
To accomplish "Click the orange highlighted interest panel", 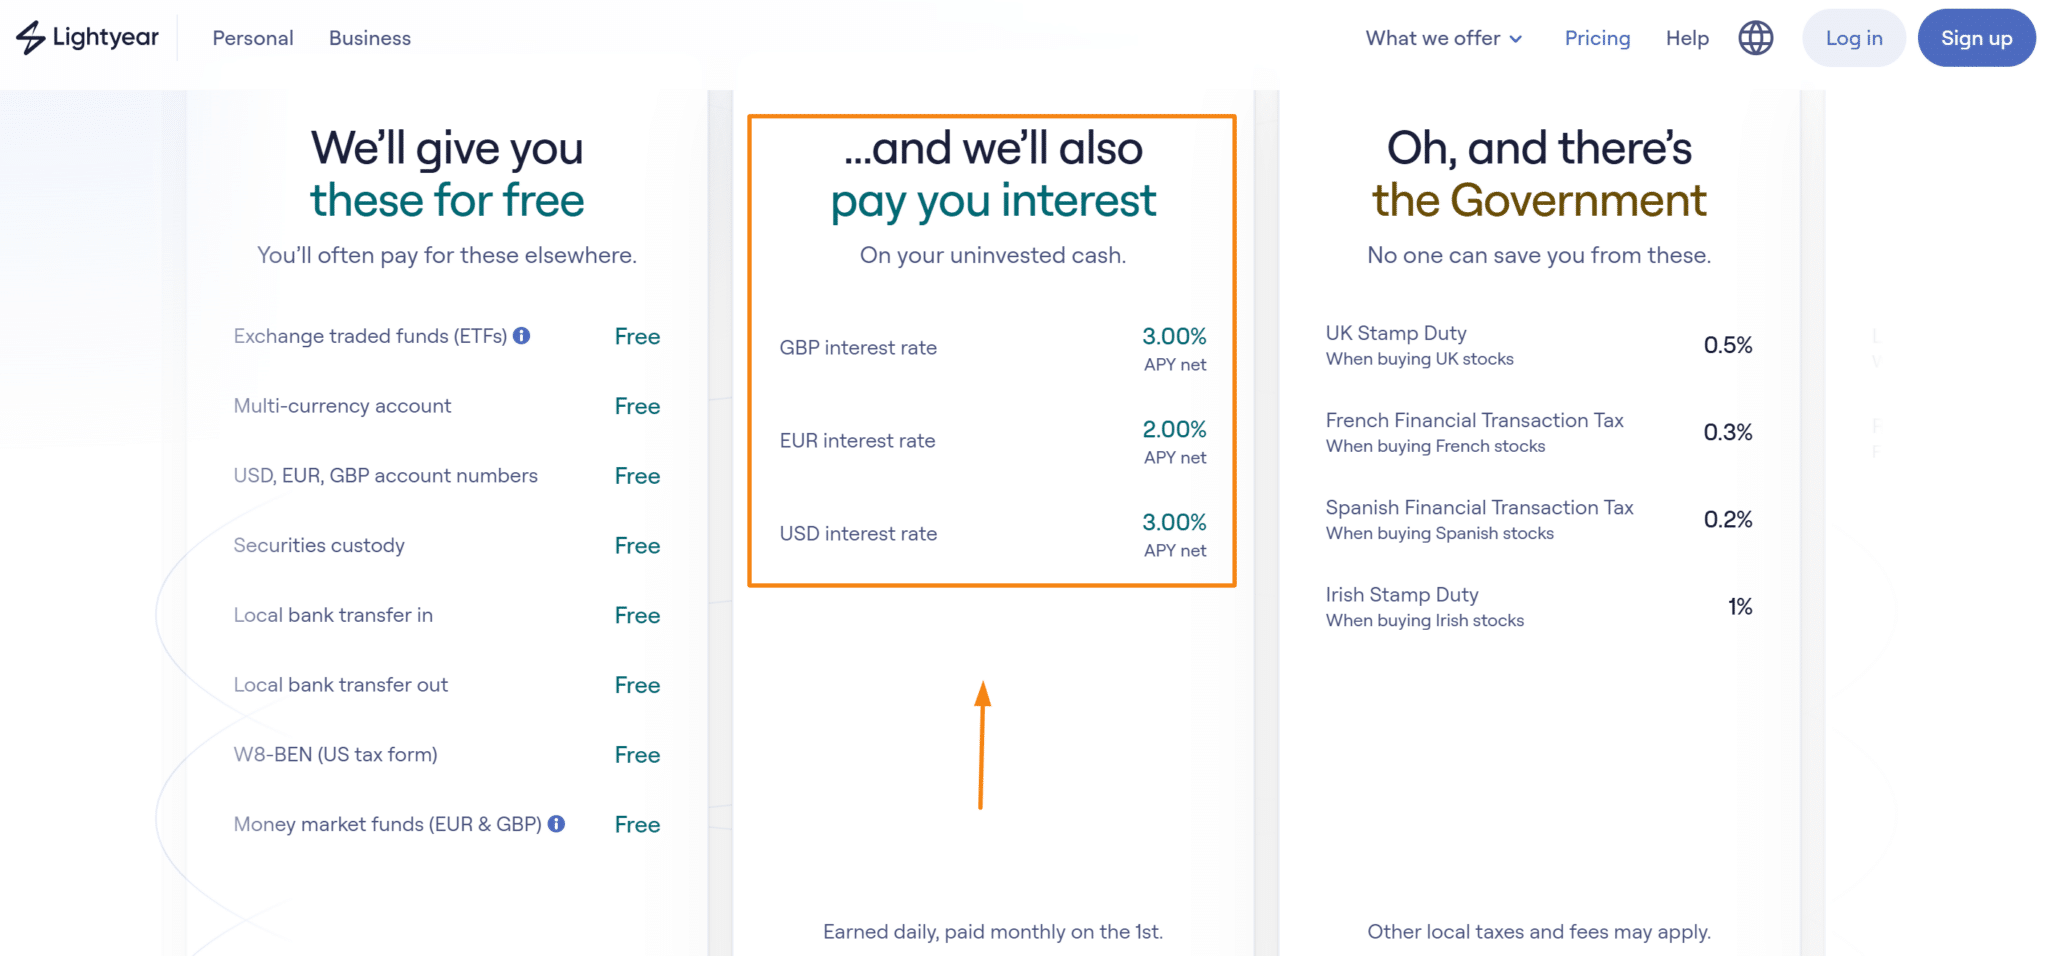I will [992, 350].
